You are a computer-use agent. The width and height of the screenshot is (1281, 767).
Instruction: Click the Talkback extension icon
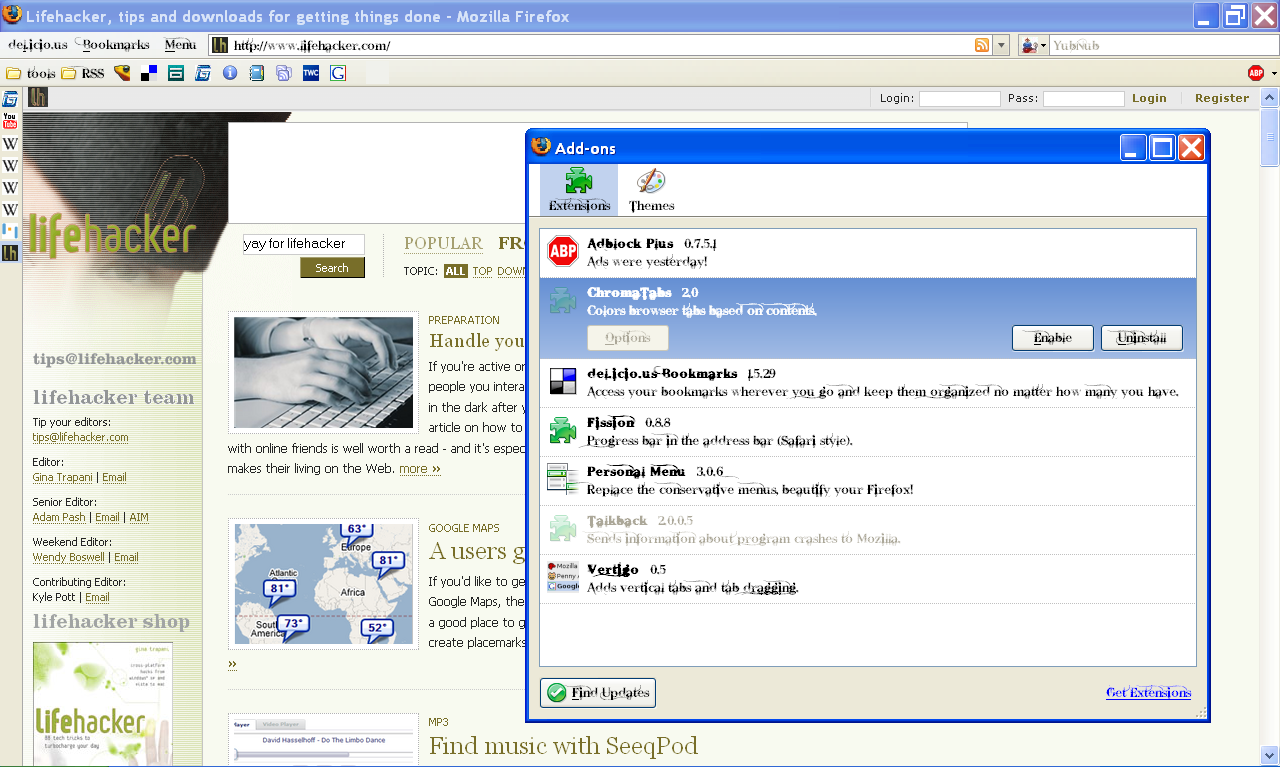[563, 527]
